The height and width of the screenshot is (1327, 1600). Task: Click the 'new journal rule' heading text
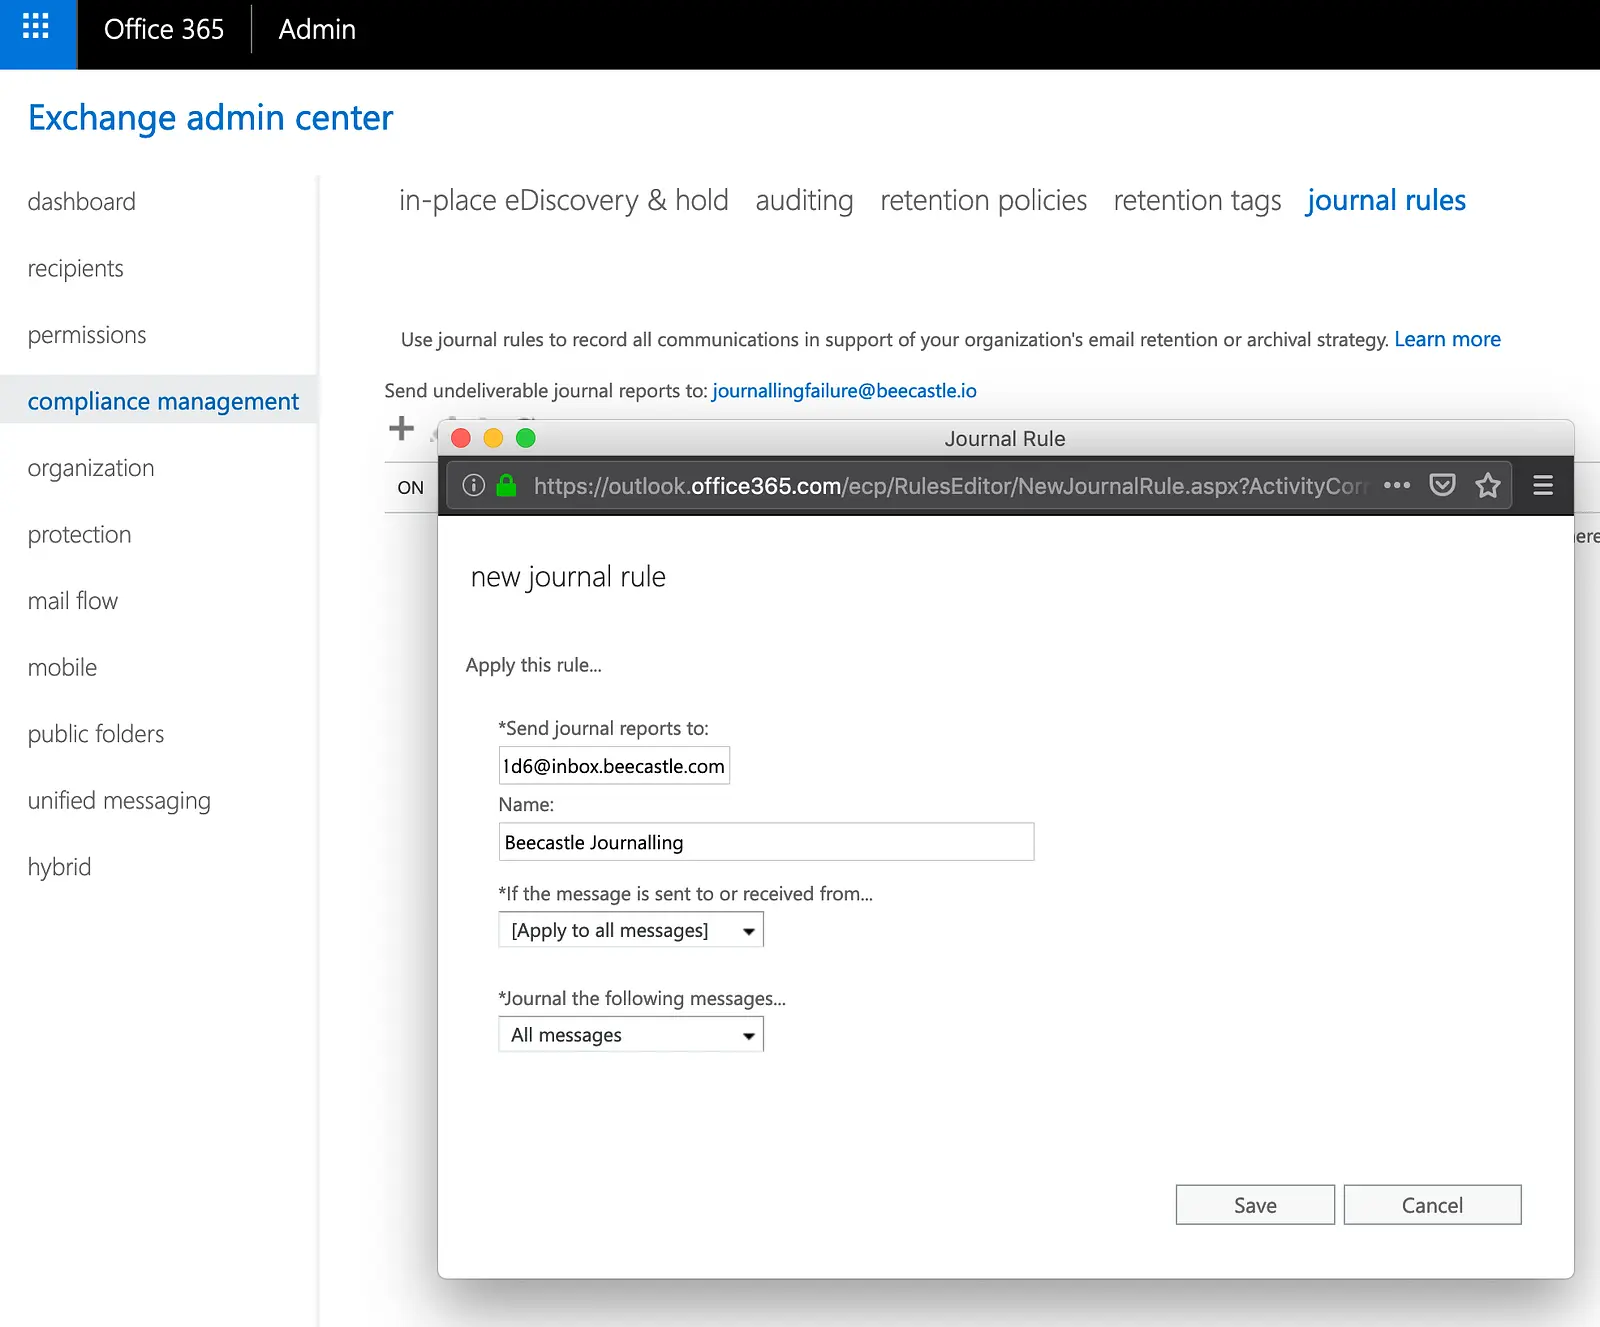point(568,577)
